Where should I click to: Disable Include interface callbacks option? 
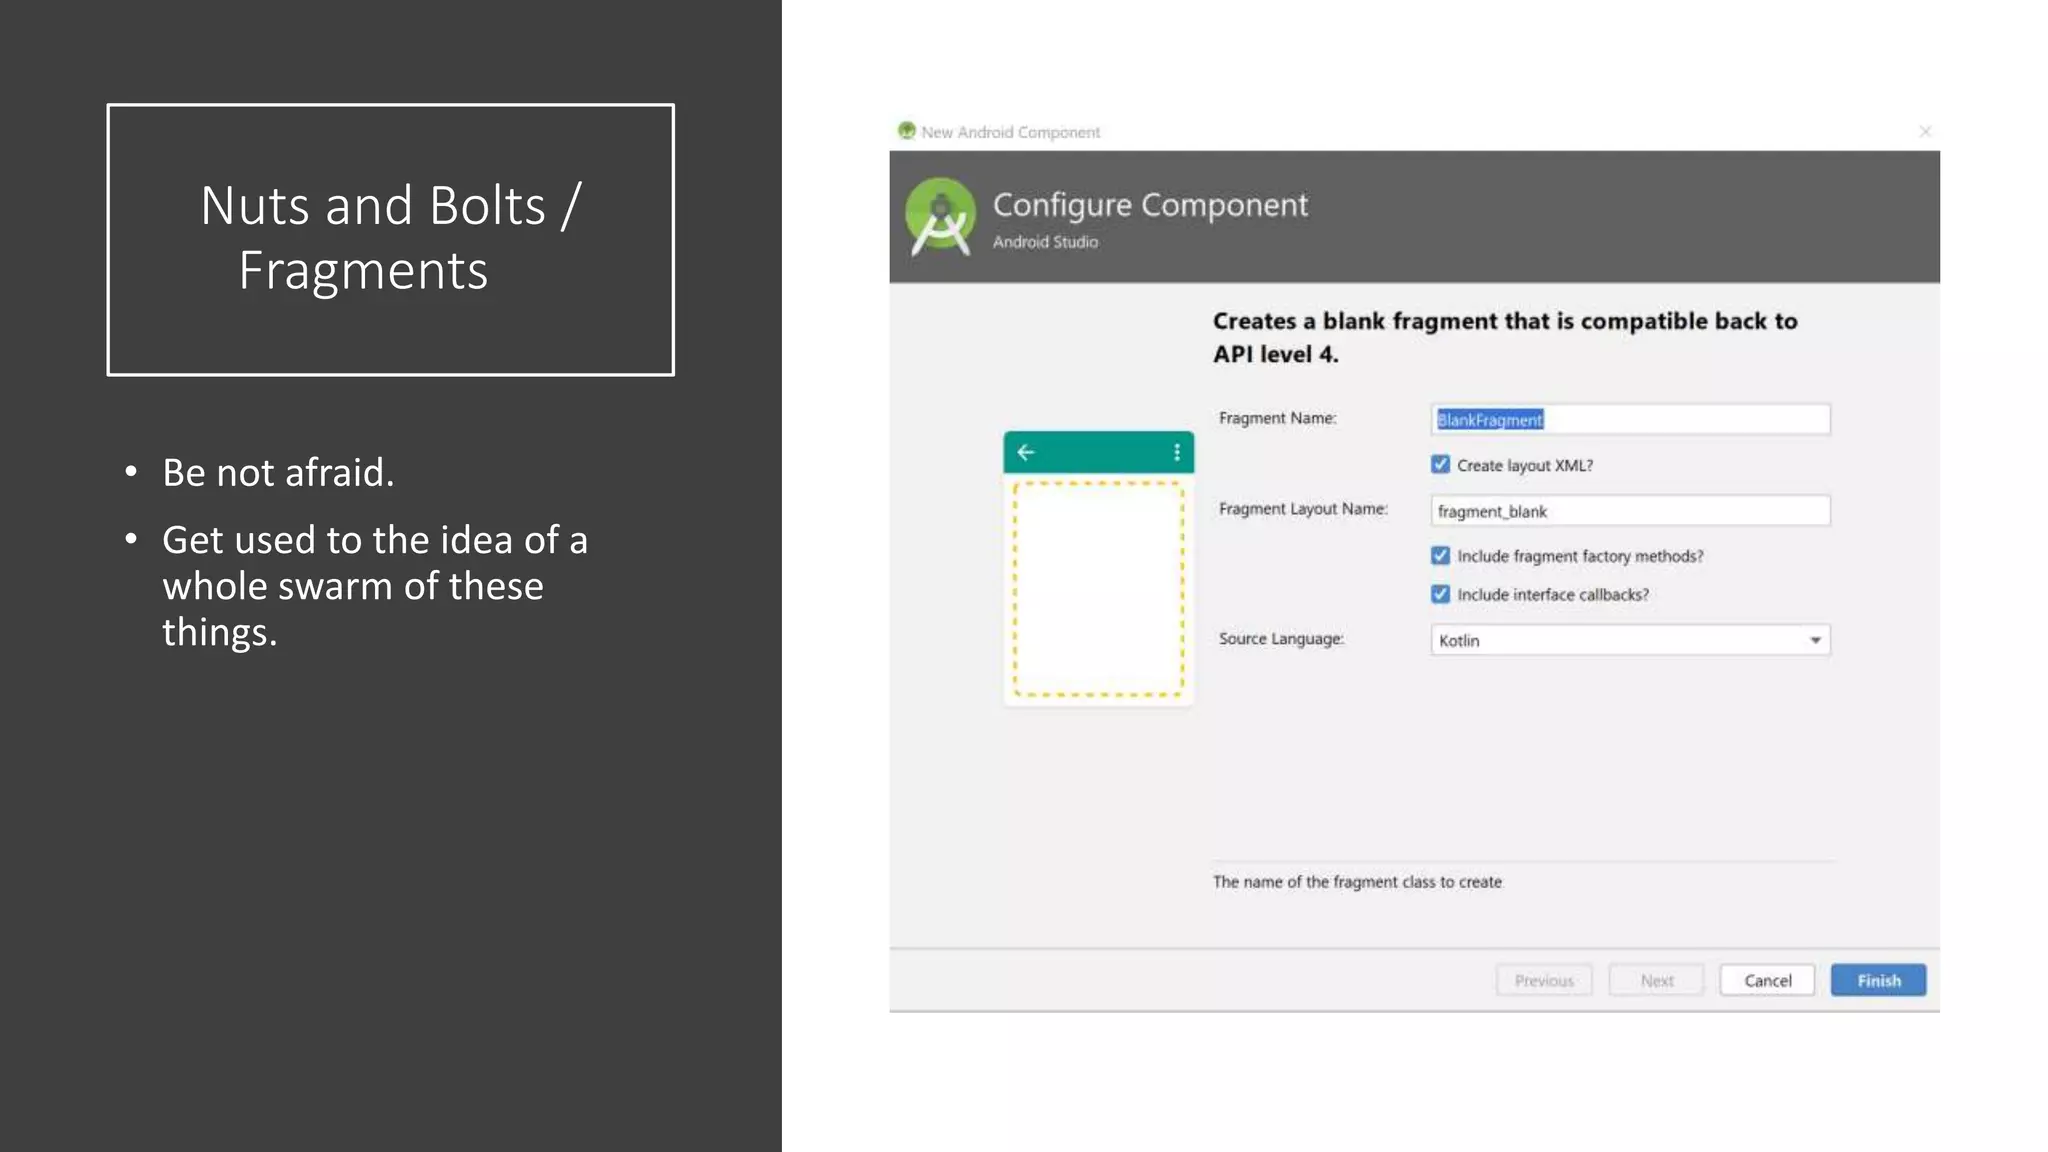point(1440,594)
